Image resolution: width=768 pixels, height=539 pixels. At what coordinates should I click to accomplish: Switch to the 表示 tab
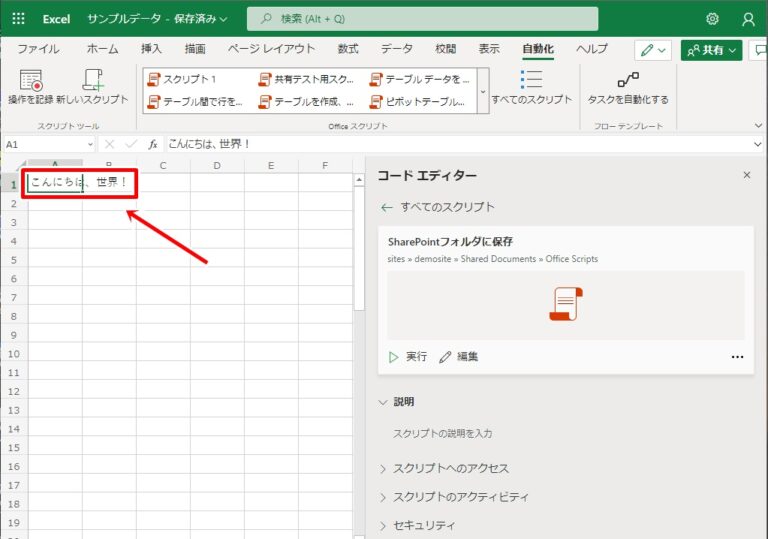pyautogui.click(x=489, y=49)
